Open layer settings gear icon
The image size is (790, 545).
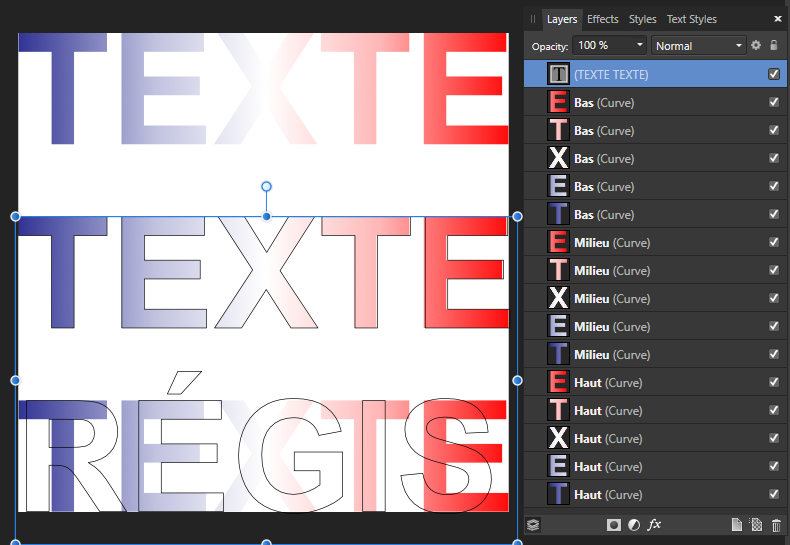coord(756,45)
